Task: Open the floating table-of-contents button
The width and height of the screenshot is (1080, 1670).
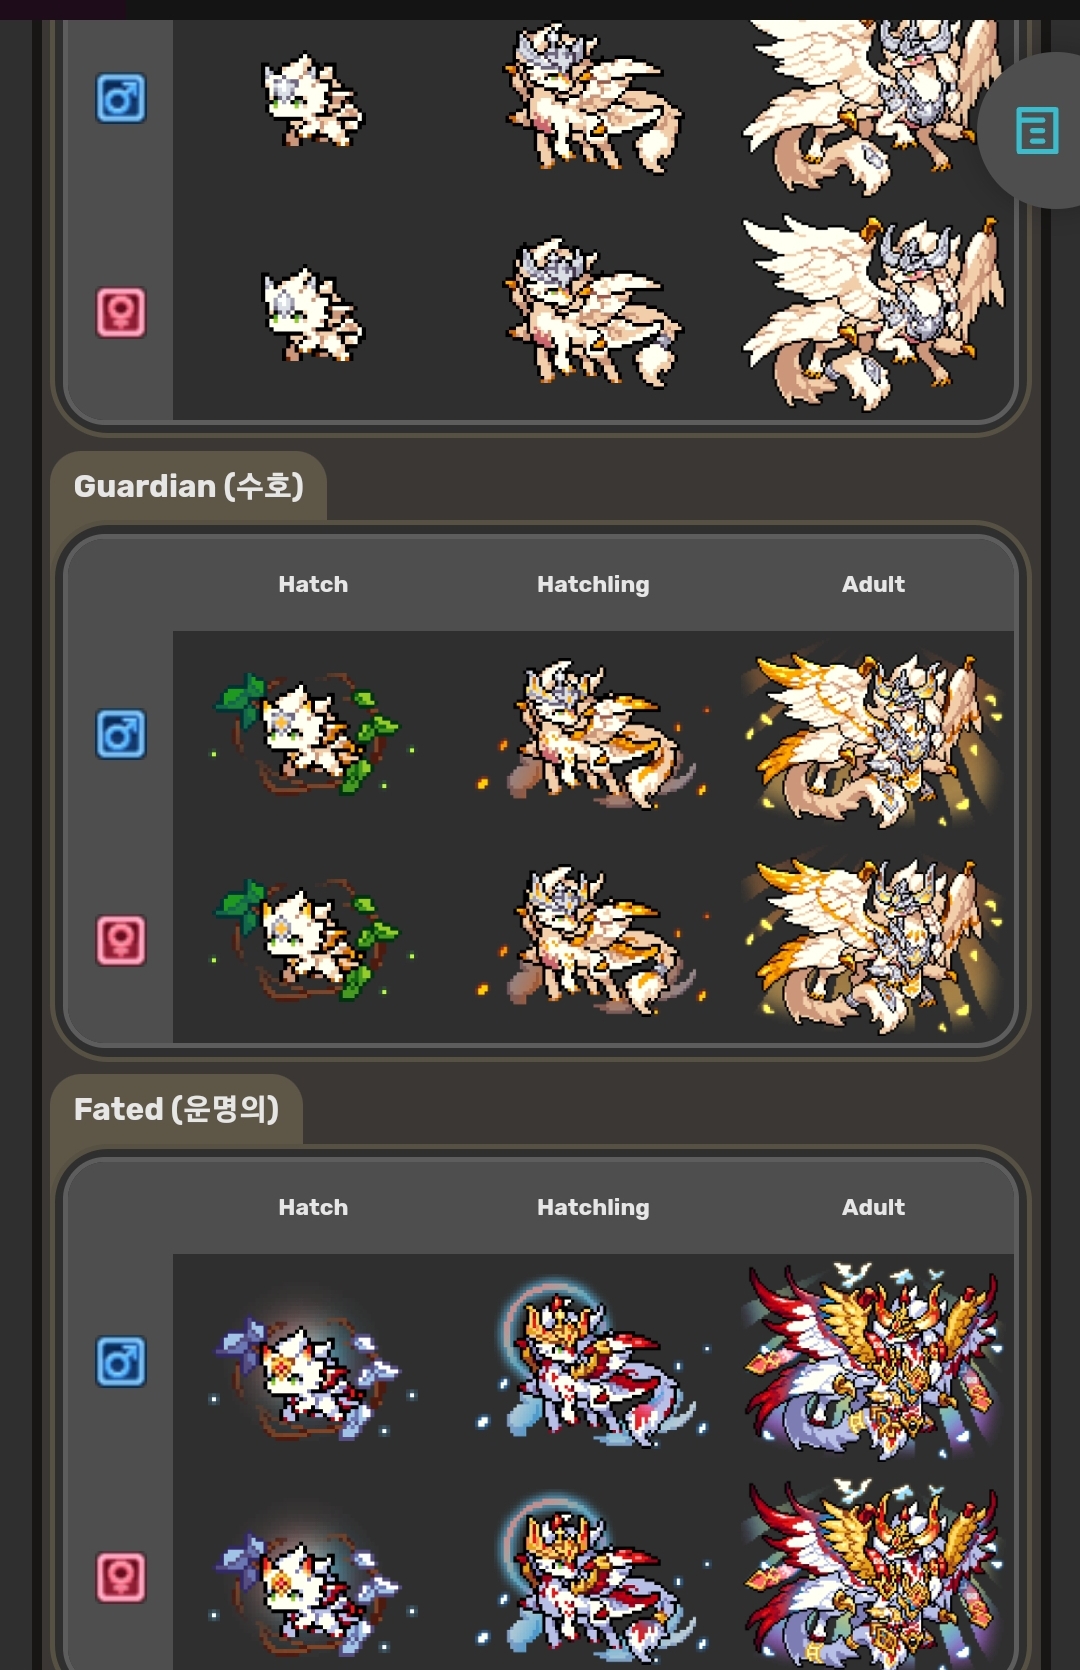Action: click(x=1036, y=130)
